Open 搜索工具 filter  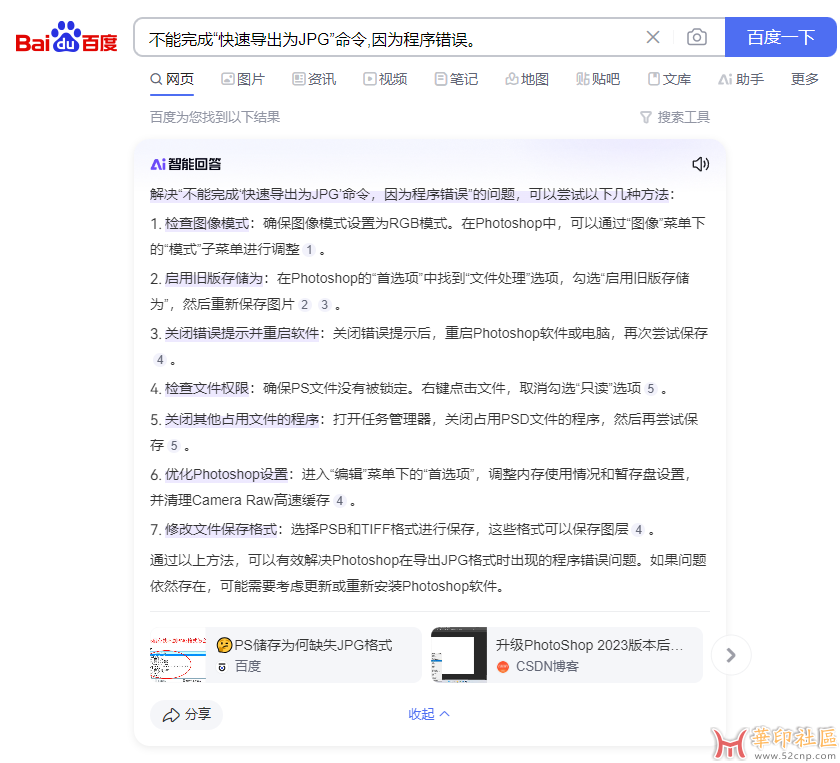[675, 117]
